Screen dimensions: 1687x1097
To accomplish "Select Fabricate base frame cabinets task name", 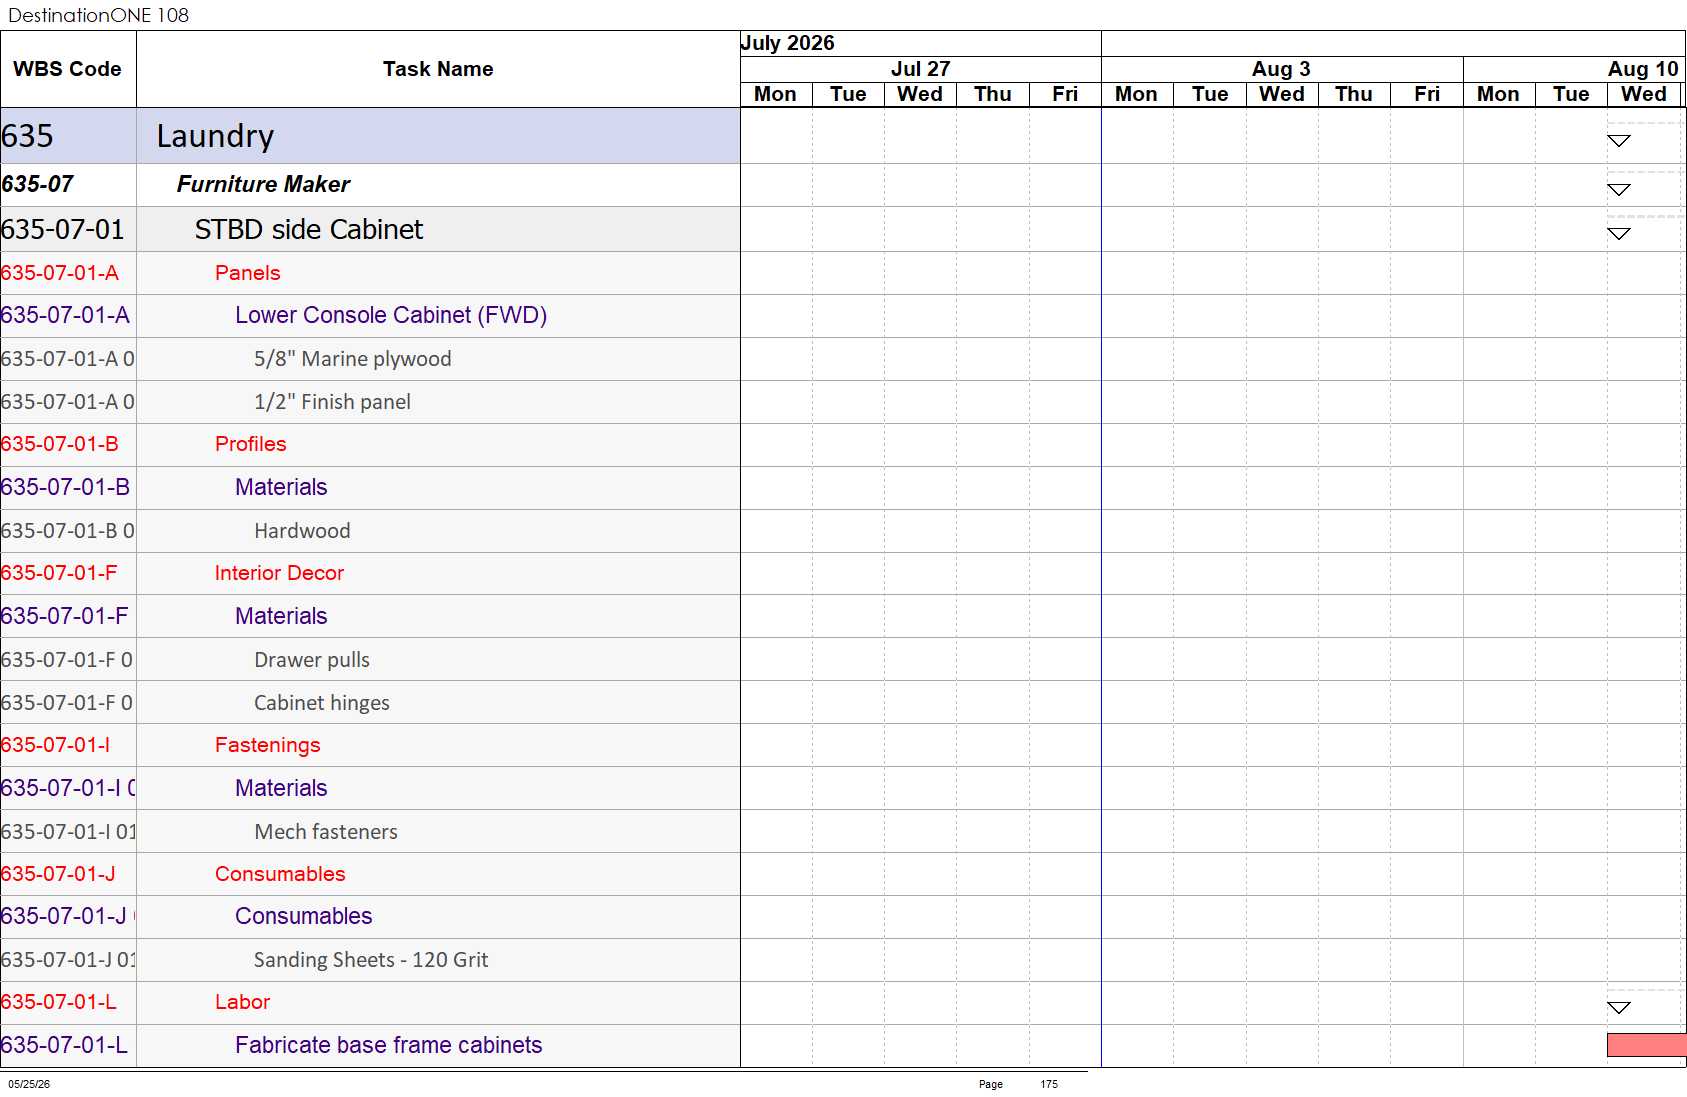I will [388, 1045].
